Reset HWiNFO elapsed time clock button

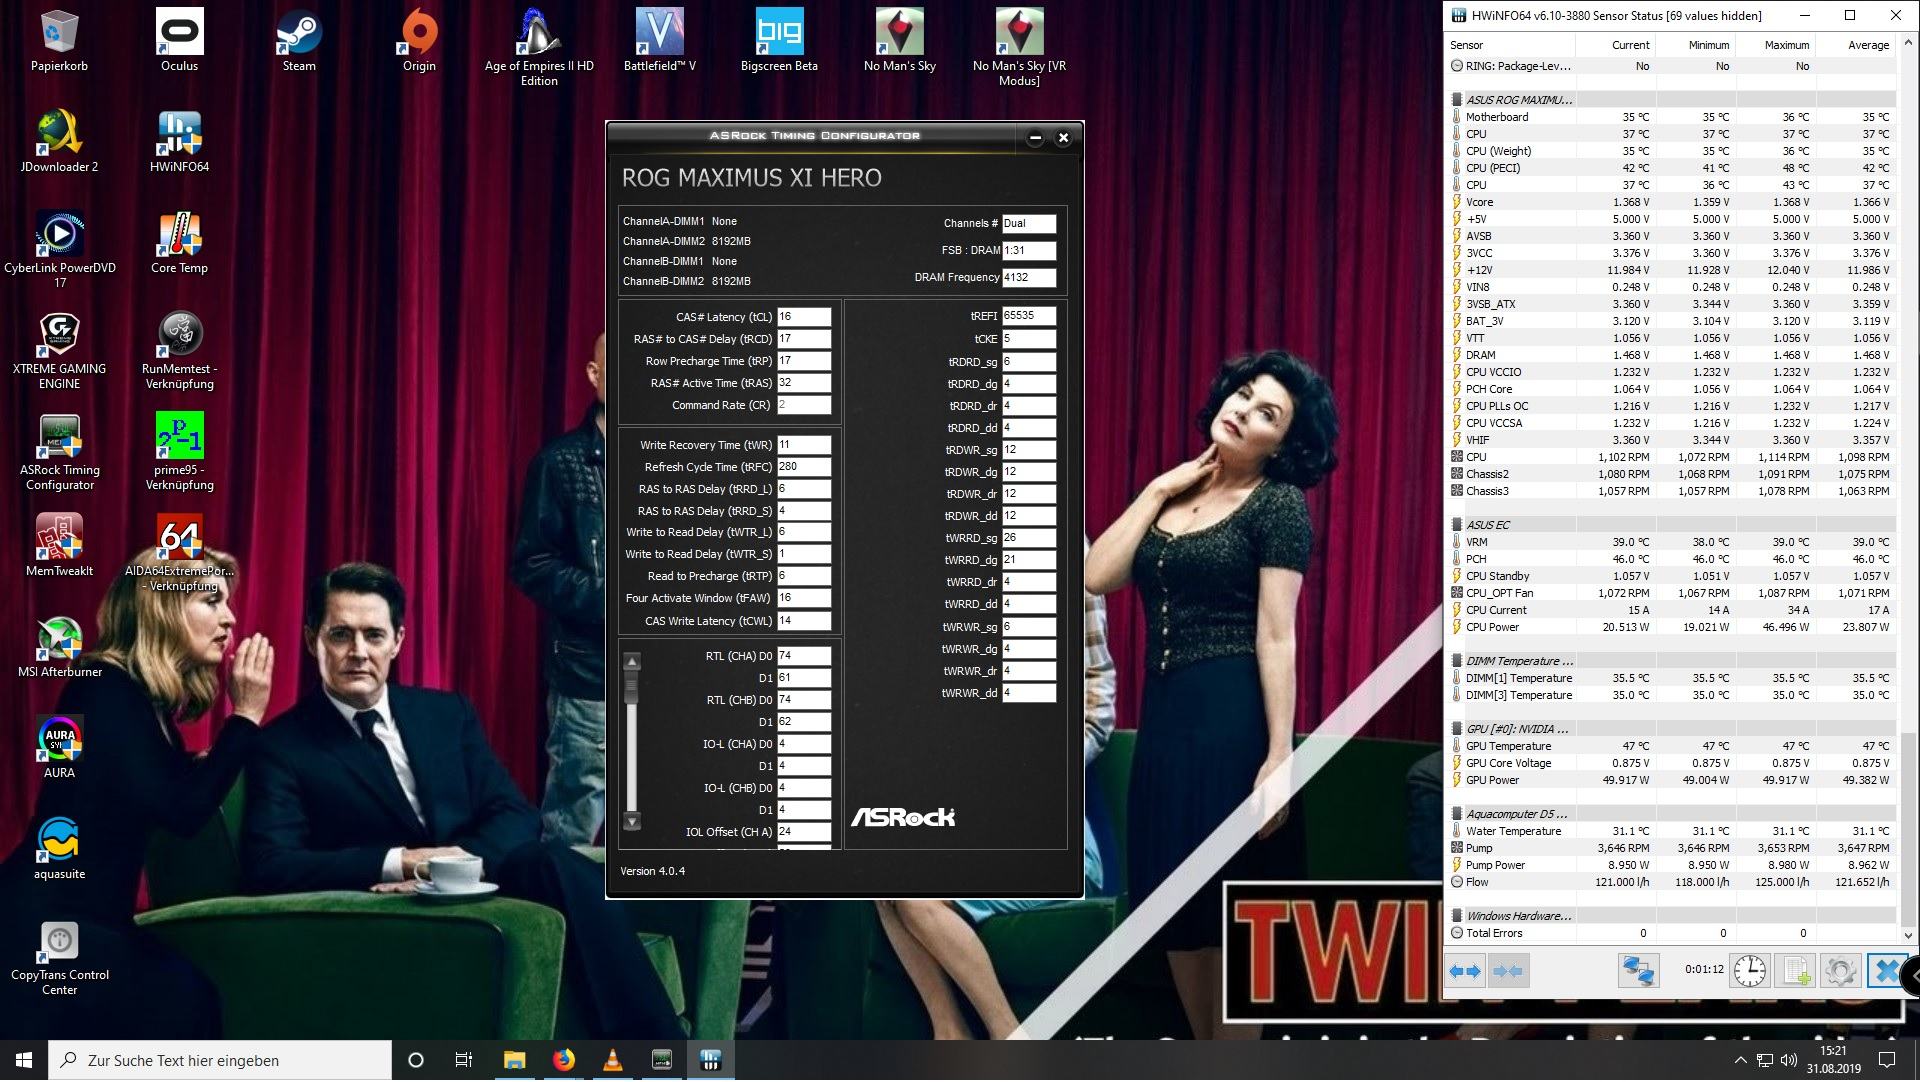tap(1750, 971)
